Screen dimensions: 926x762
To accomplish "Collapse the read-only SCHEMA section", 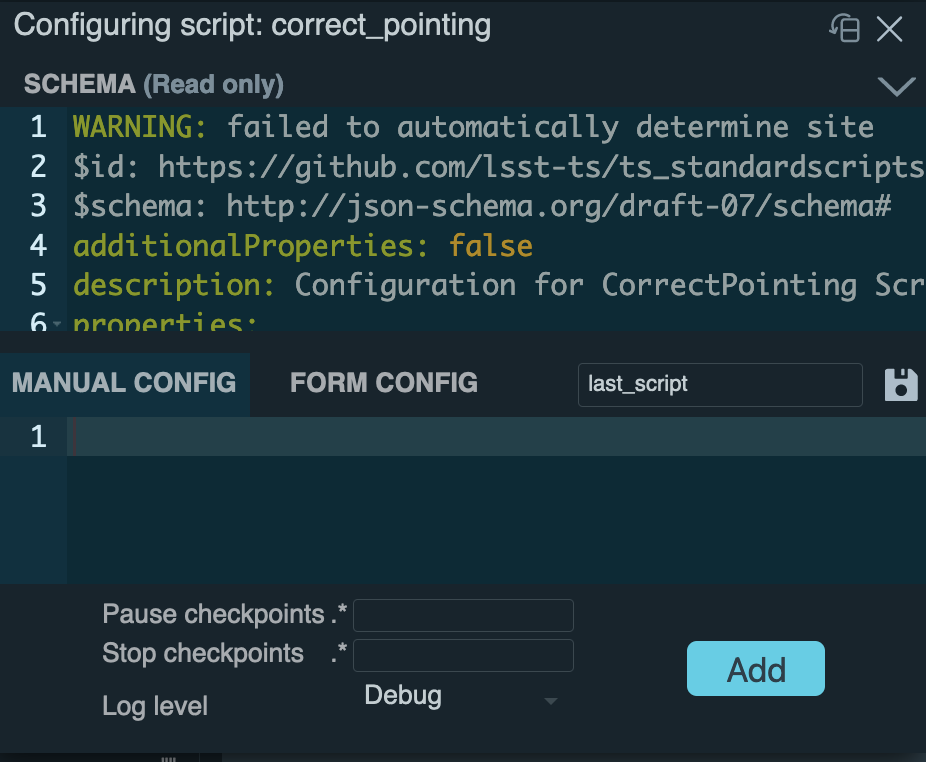I will coord(896,86).
